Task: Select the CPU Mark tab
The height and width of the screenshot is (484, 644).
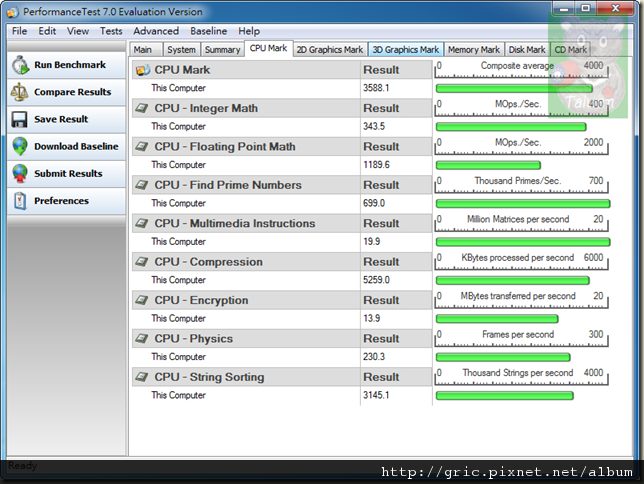Action: click(269, 48)
